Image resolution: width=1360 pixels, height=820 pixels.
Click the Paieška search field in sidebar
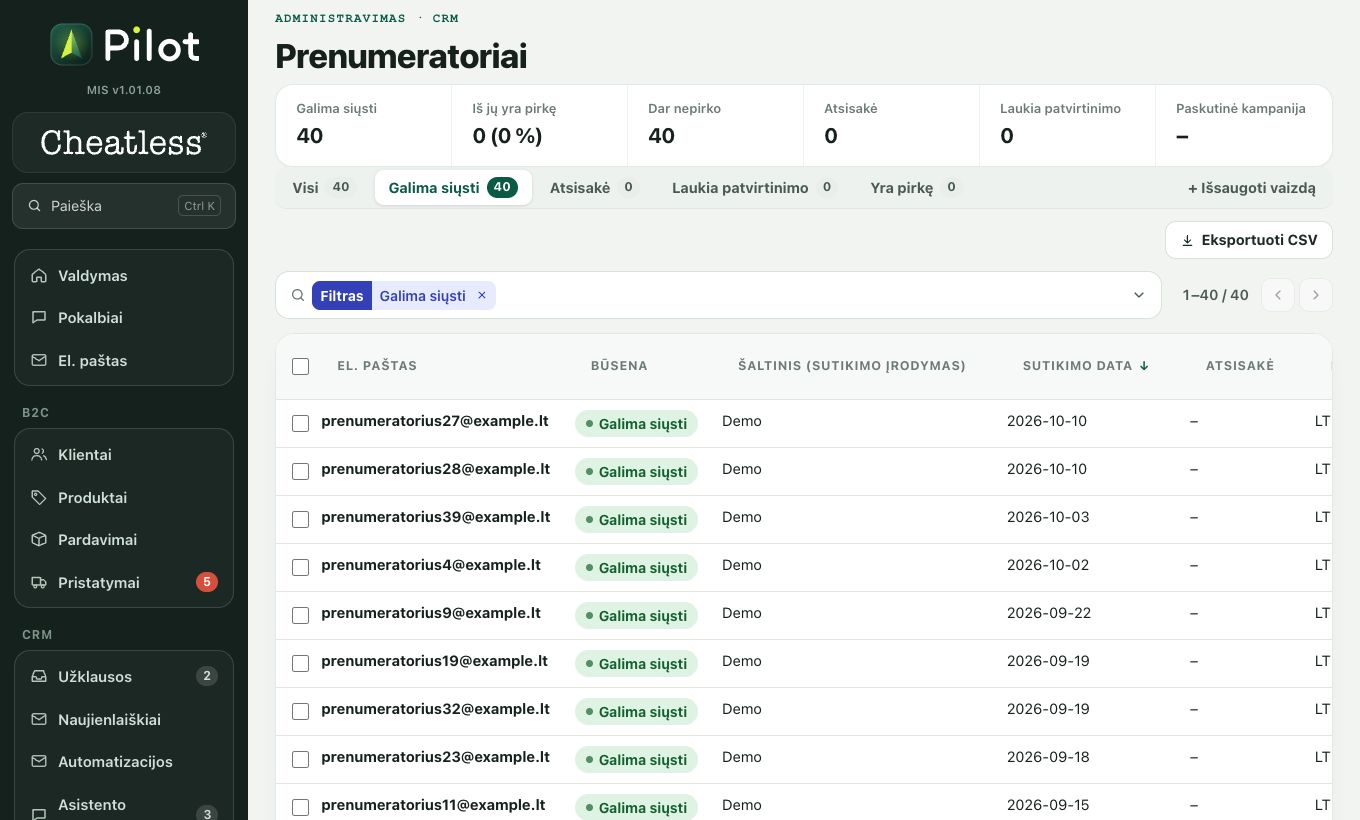click(x=124, y=206)
